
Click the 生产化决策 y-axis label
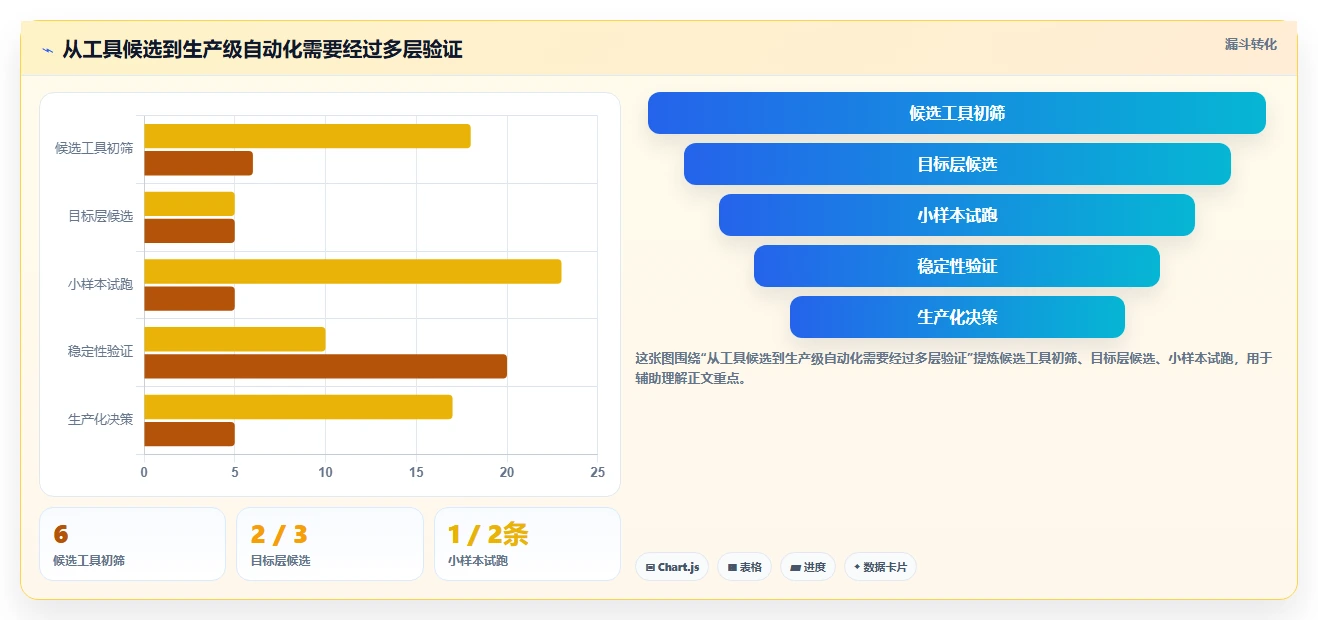tap(100, 419)
